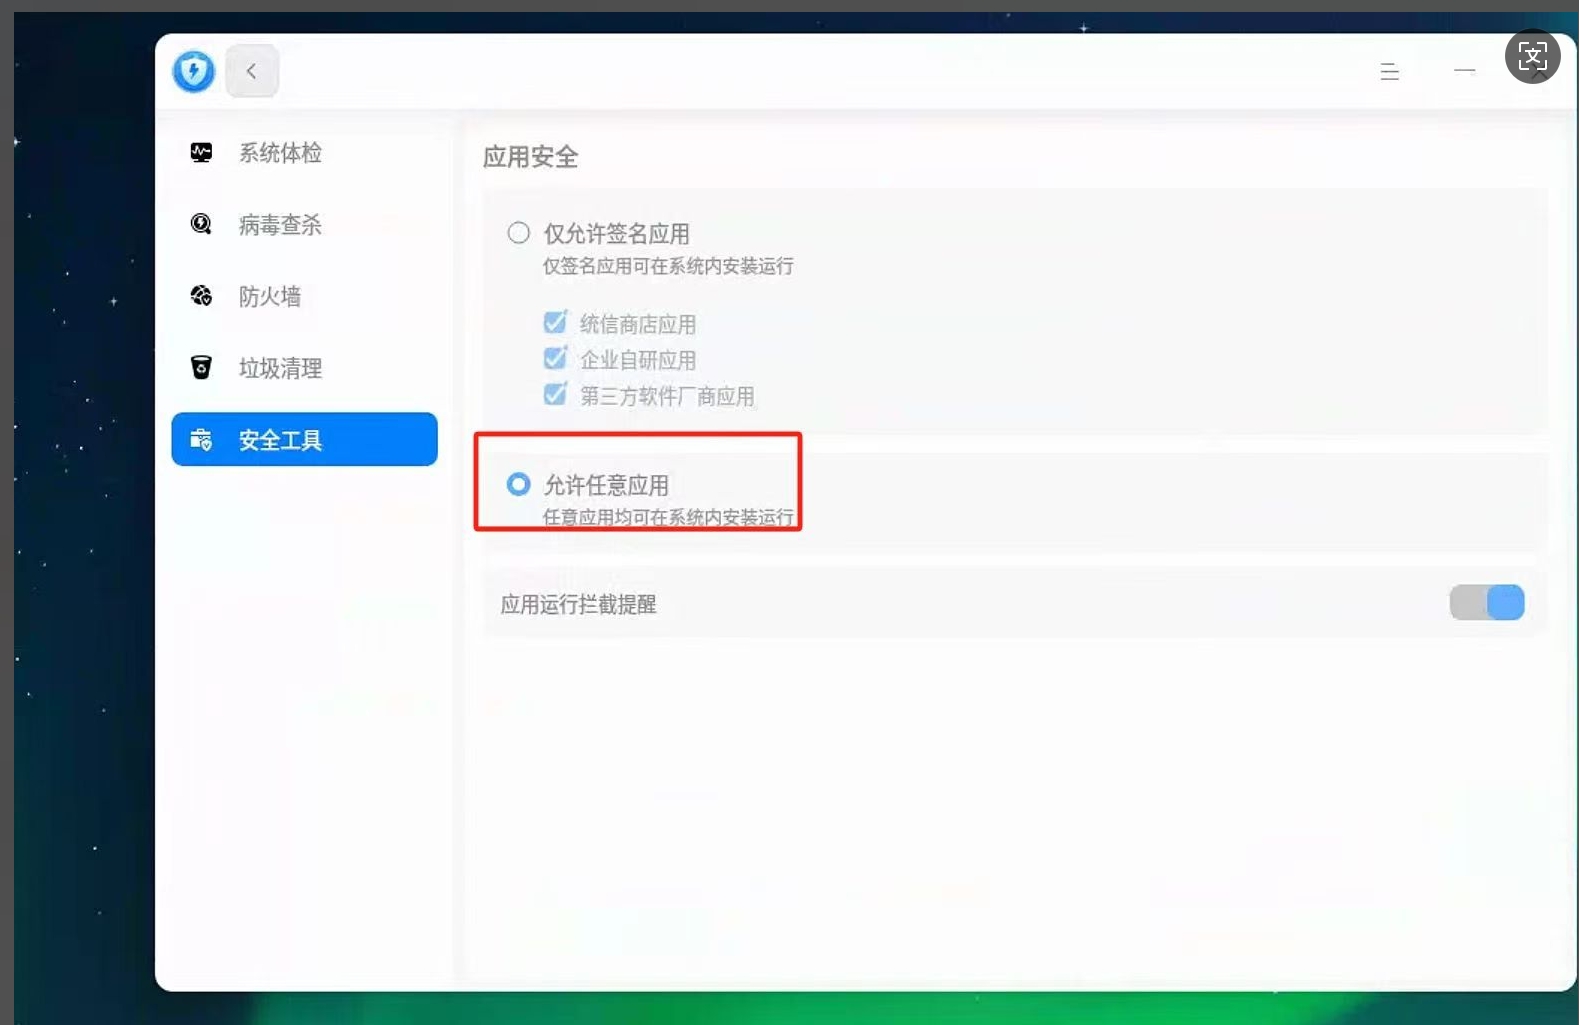Minimize the security center window
The width and height of the screenshot is (1579, 1025).
(x=1464, y=71)
